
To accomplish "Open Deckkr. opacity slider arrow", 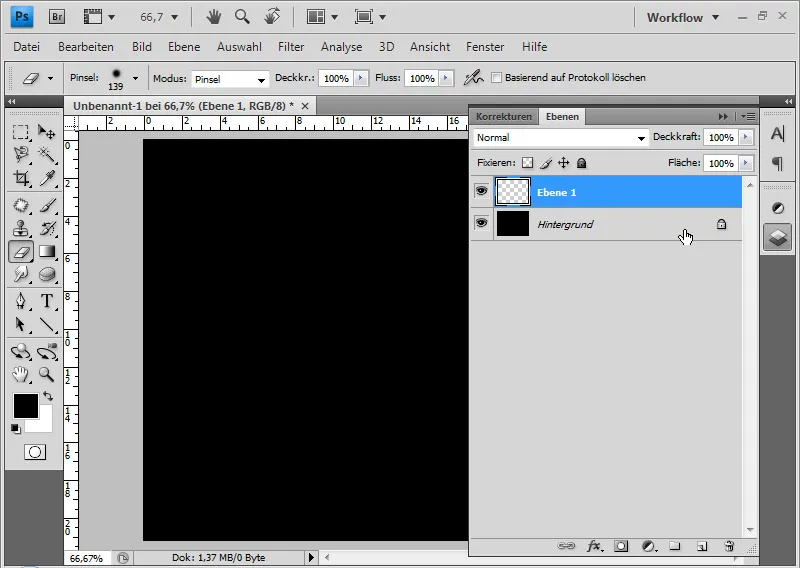I will tap(361, 78).
